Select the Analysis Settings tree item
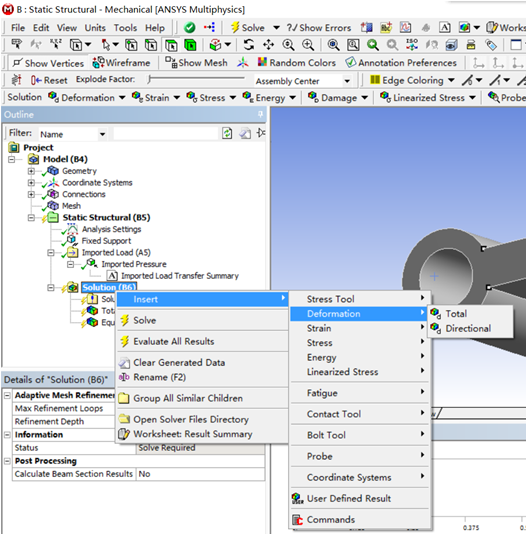This screenshot has width=527, height=535. pos(111,229)
